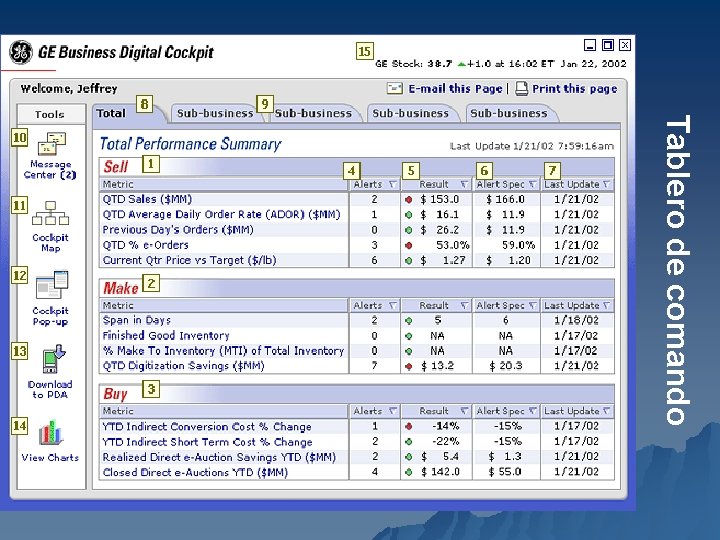Open Alerts filter arrow in Sell table
The width and height of the screenshot is (720, 540).
393,185
